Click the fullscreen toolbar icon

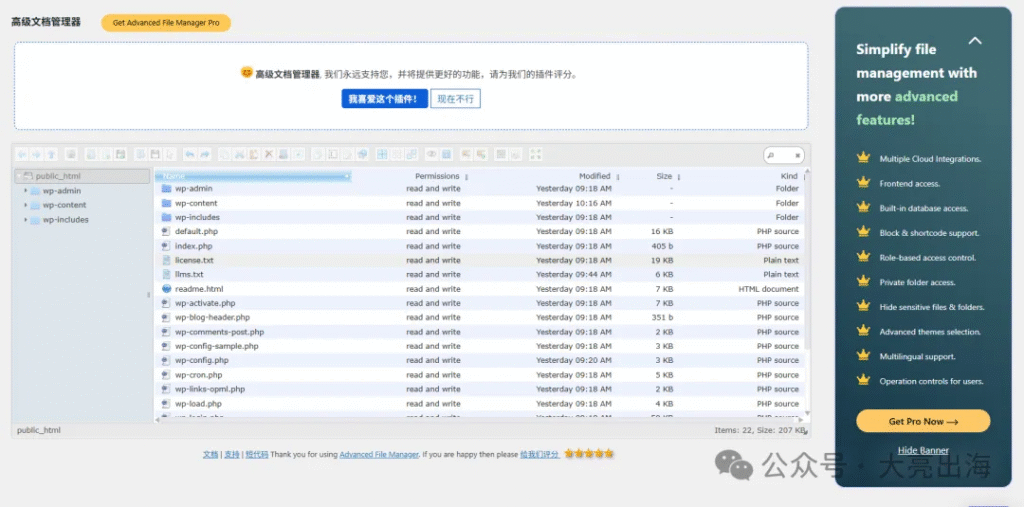click(536, 155)
